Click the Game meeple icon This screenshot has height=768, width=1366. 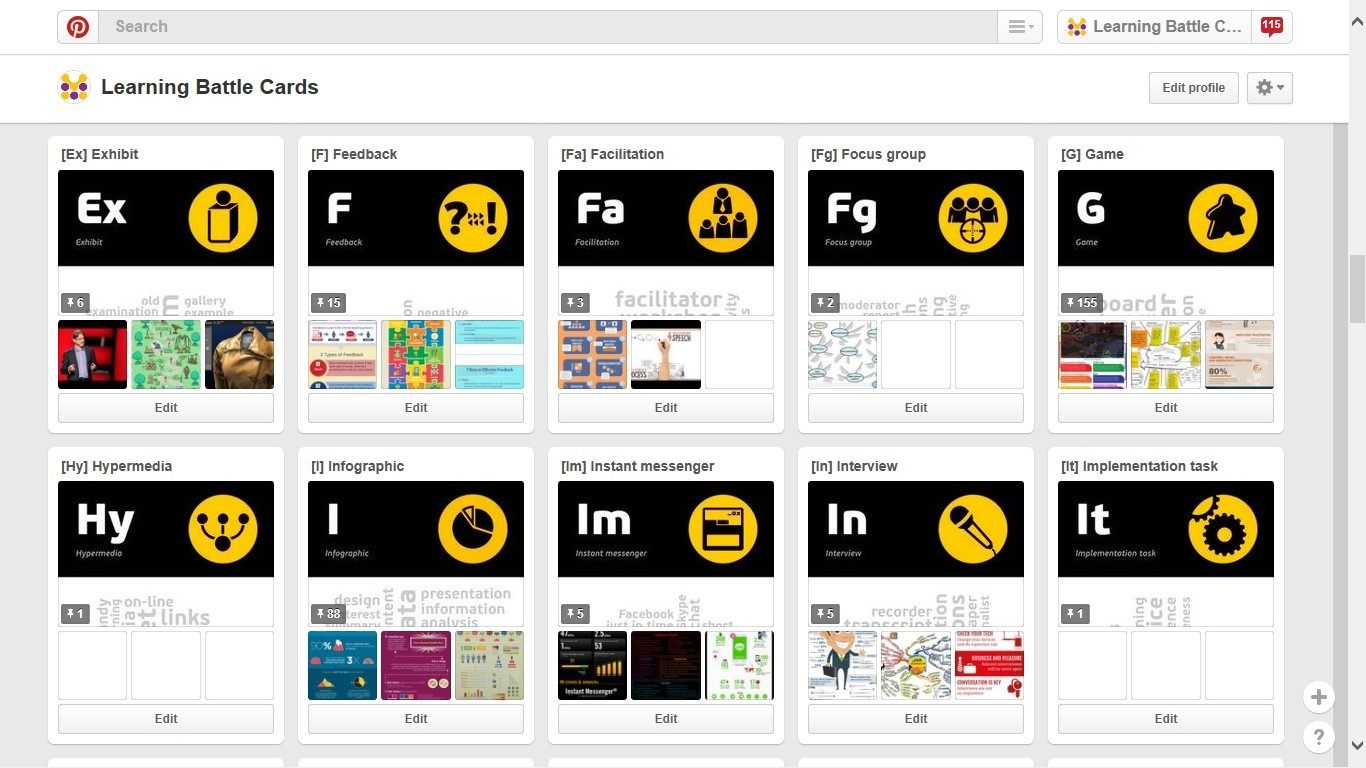click(1223, 218)
